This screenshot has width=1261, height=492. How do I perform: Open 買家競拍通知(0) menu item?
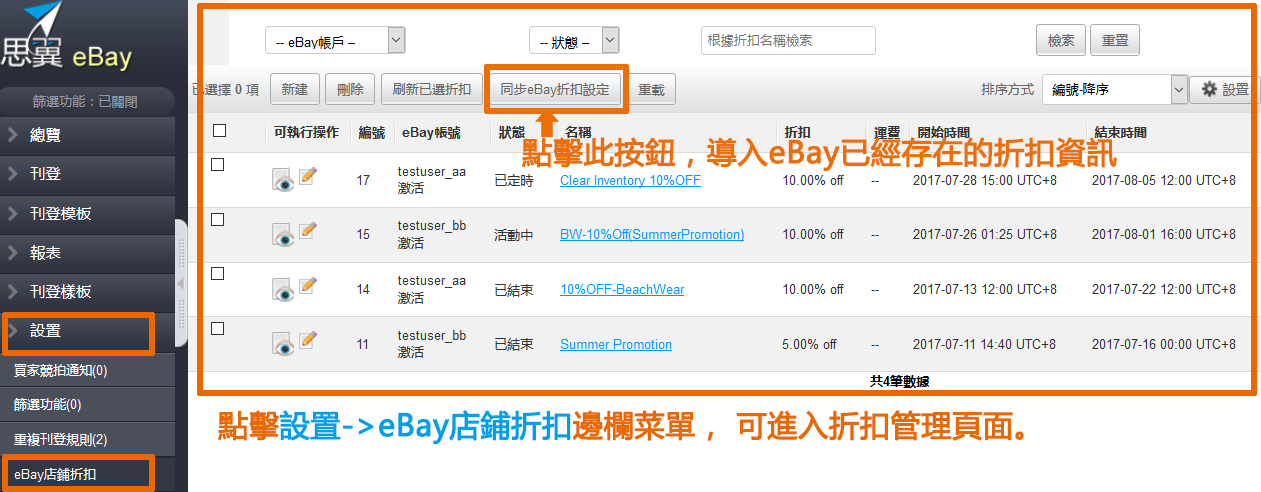(87, 370)
